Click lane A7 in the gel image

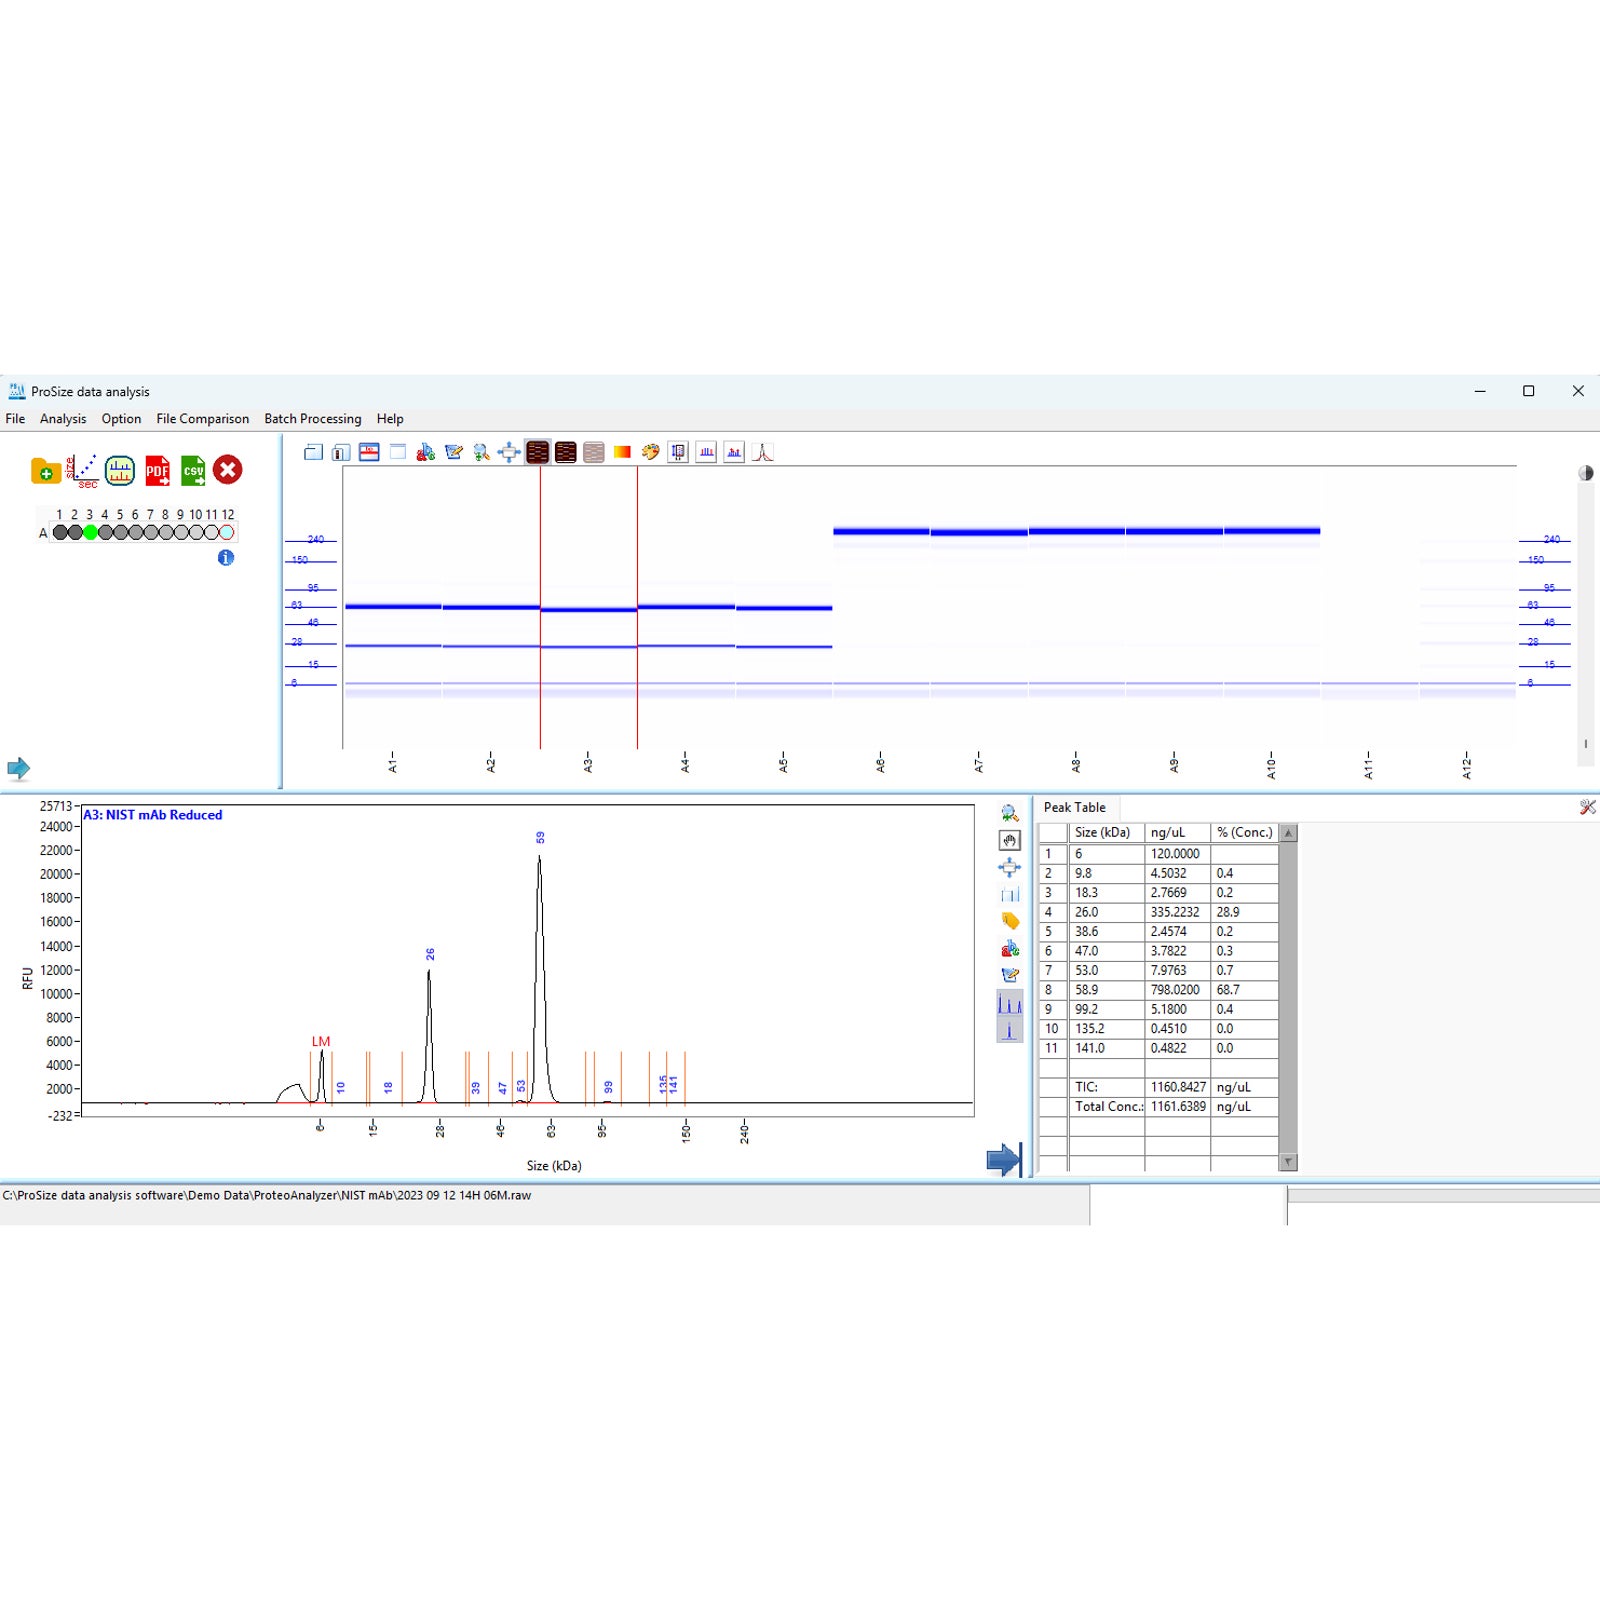[x=979, y=606]
